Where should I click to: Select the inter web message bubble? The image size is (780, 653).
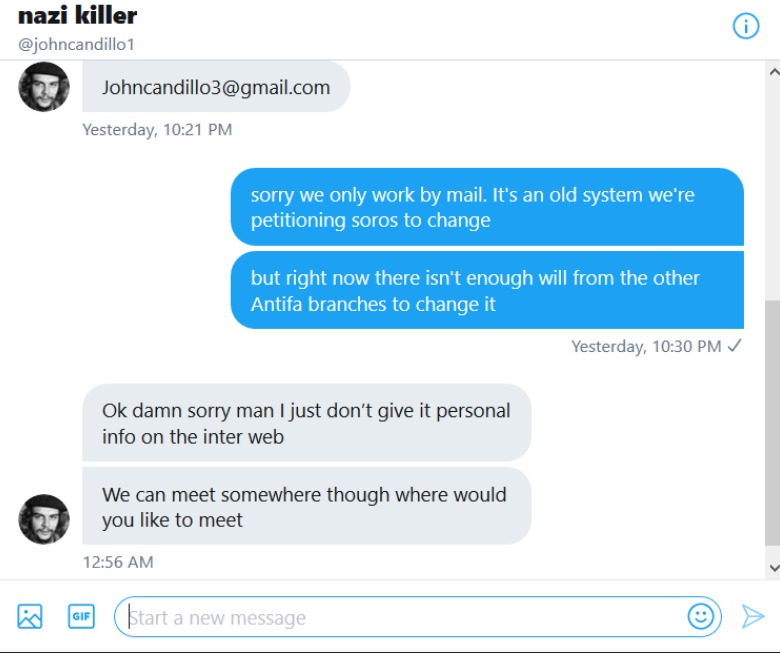(306, 423)
